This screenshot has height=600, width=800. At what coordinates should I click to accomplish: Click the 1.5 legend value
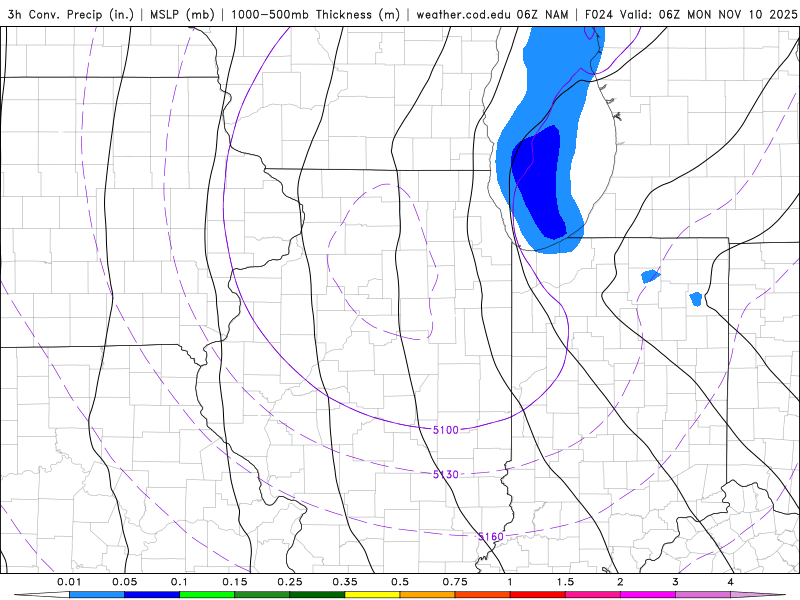(565, 582)
